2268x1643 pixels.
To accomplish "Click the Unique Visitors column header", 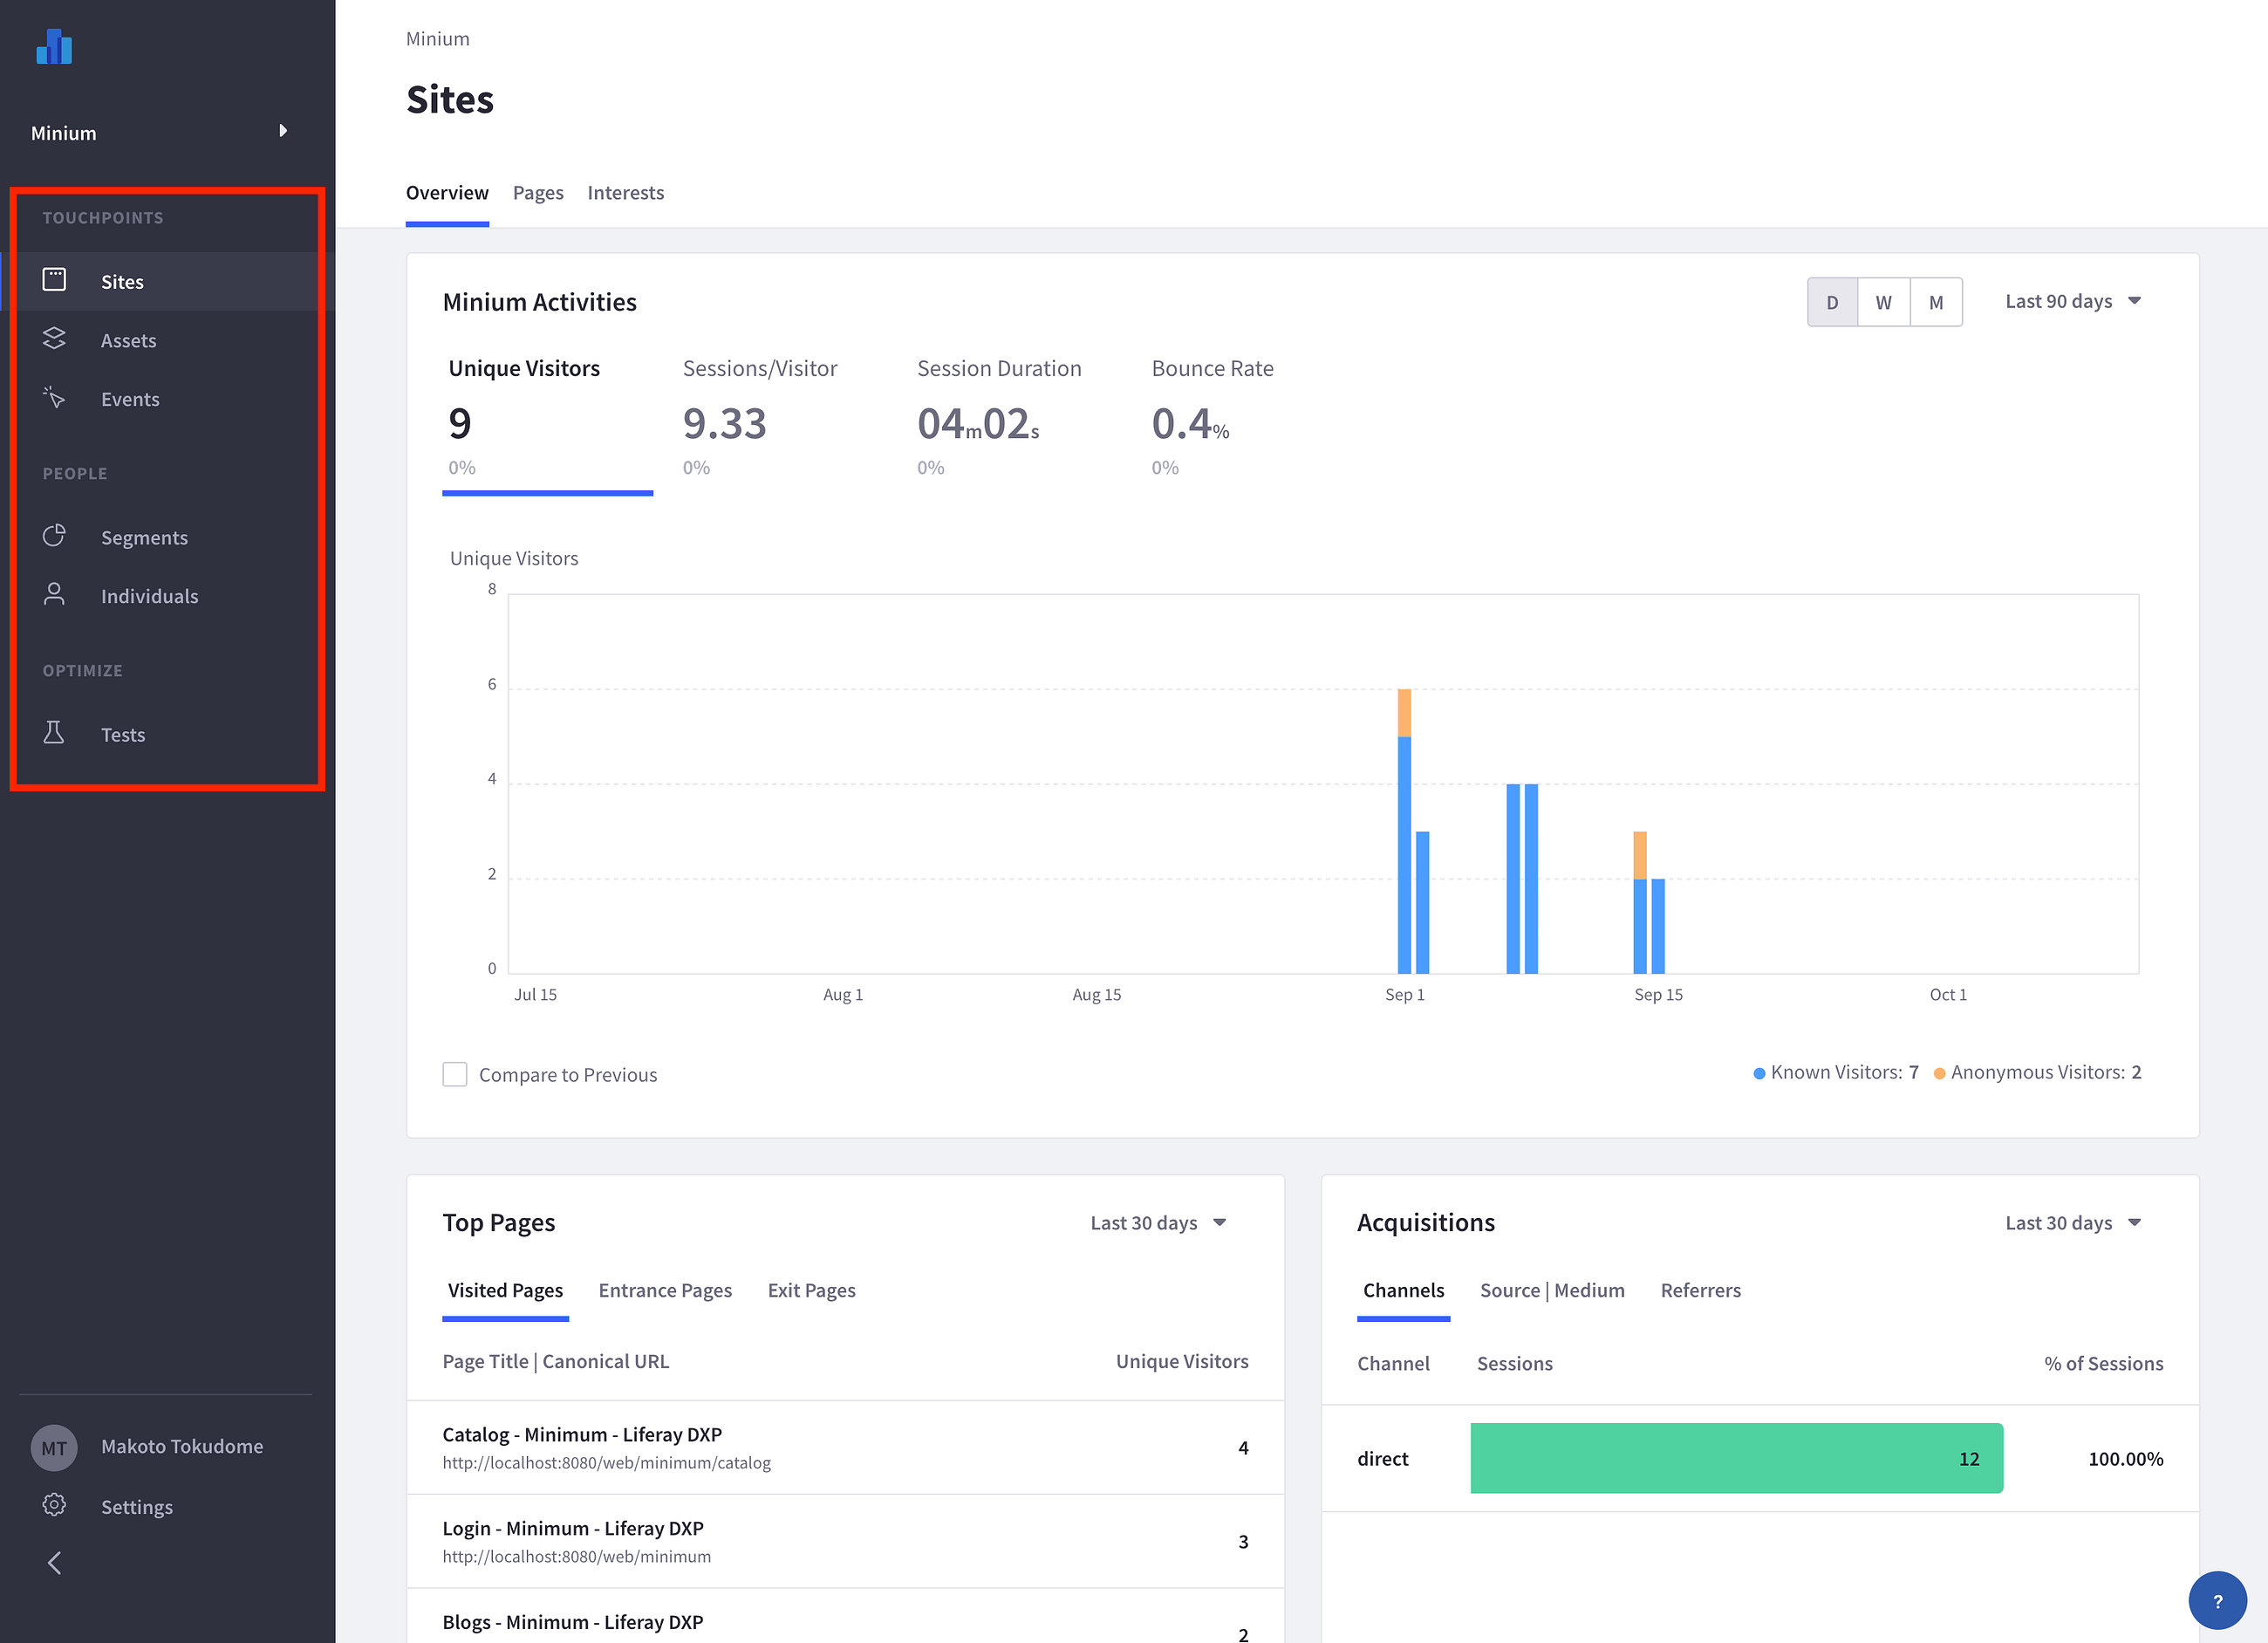I will click(x=1182, y=1361).
